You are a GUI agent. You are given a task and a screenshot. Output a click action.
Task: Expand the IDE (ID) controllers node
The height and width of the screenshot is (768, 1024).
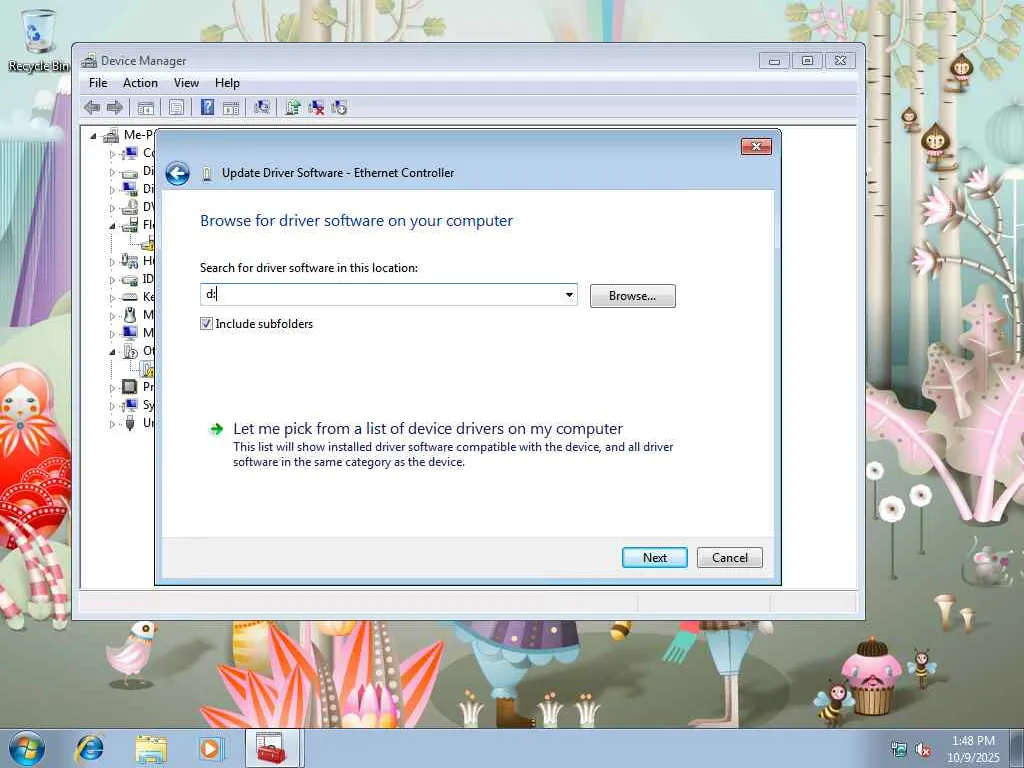click(x=112, y=280)
